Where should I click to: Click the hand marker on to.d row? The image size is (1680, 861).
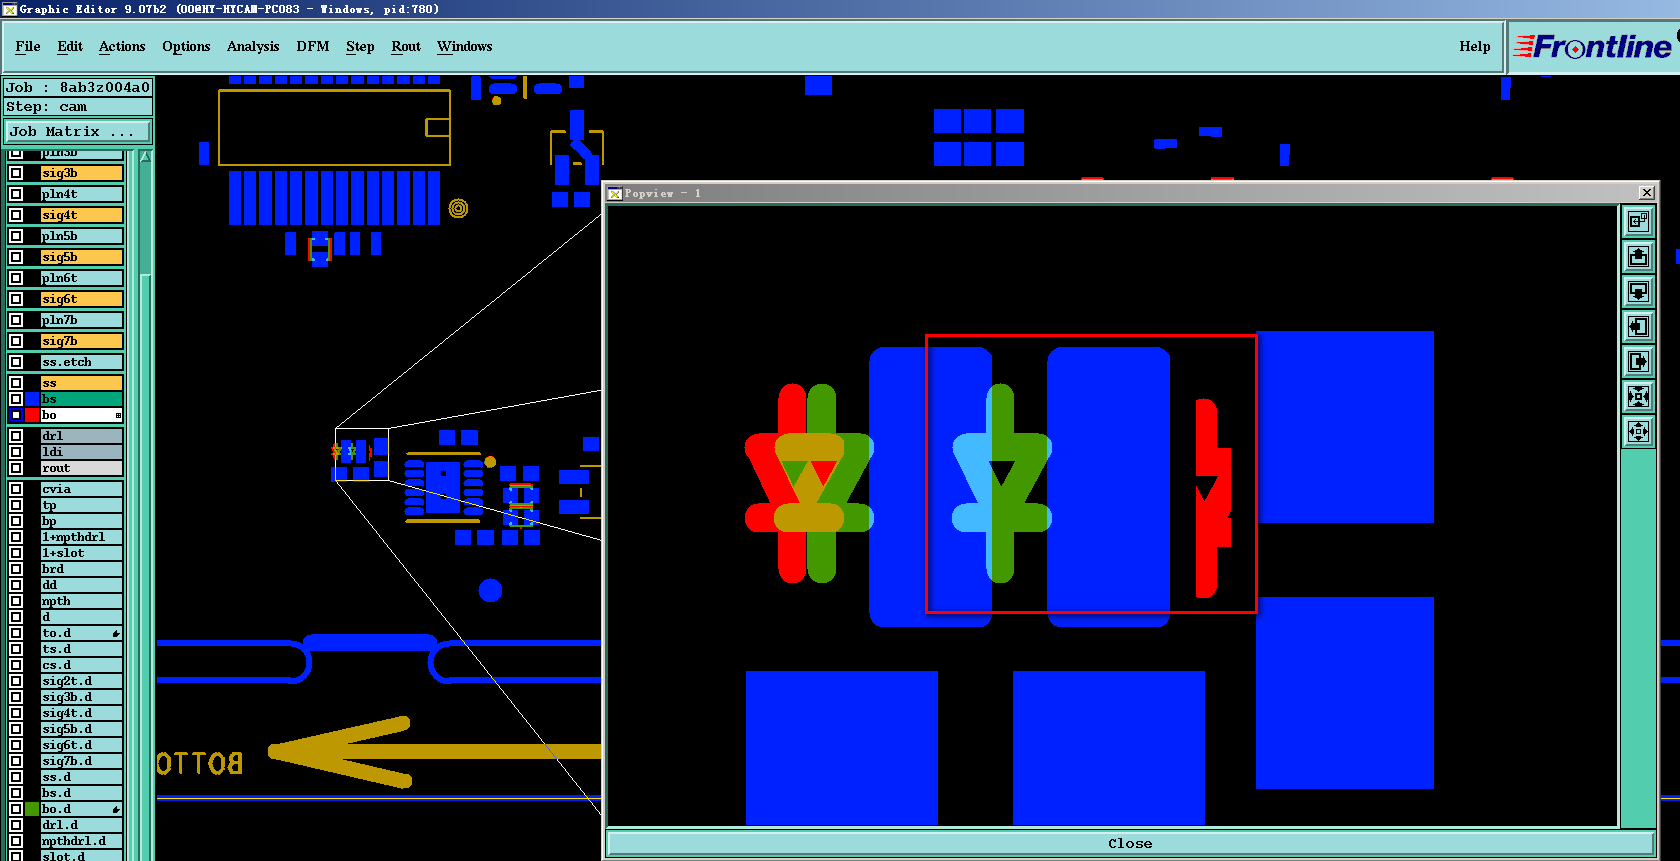tap(116, 634)
